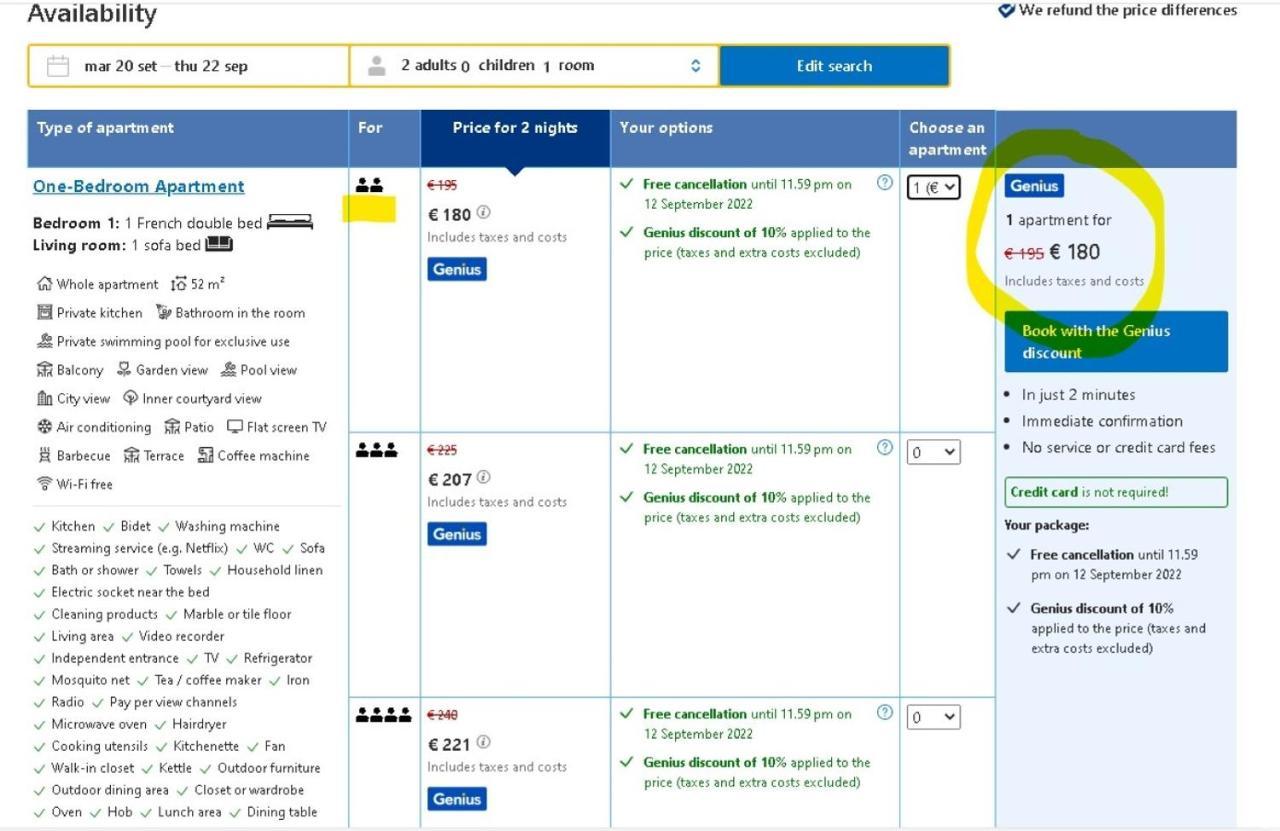Click the We refund the price differences text
The image size is (1280, 831).
[1128, 10]
